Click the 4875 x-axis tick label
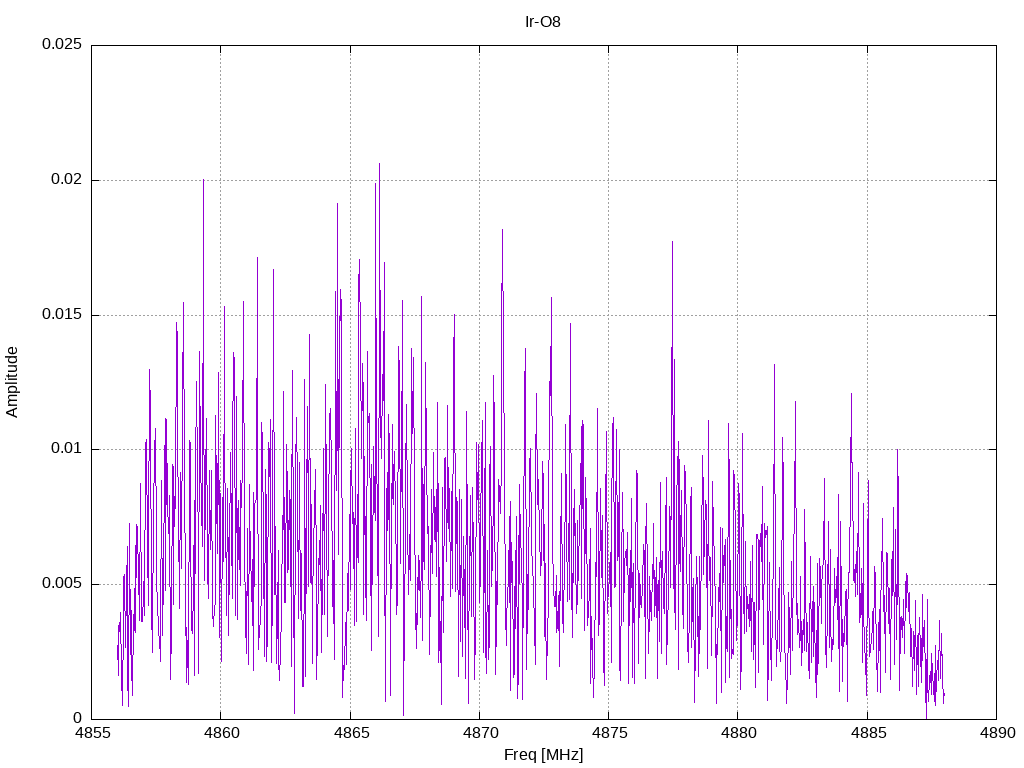 (610, 733)
